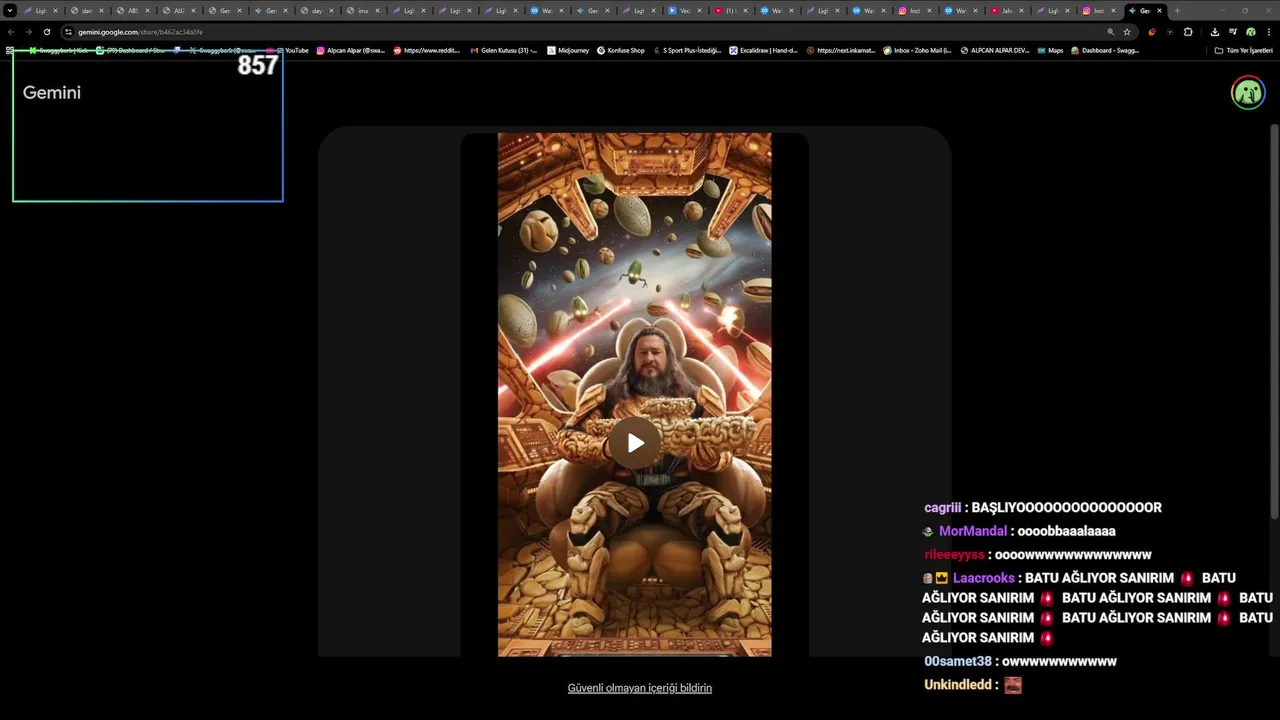Image resolution: width=1280 pixels, height=720 pixels.
Task: Open the Gemini account avatar
Action: (1248, 93)
